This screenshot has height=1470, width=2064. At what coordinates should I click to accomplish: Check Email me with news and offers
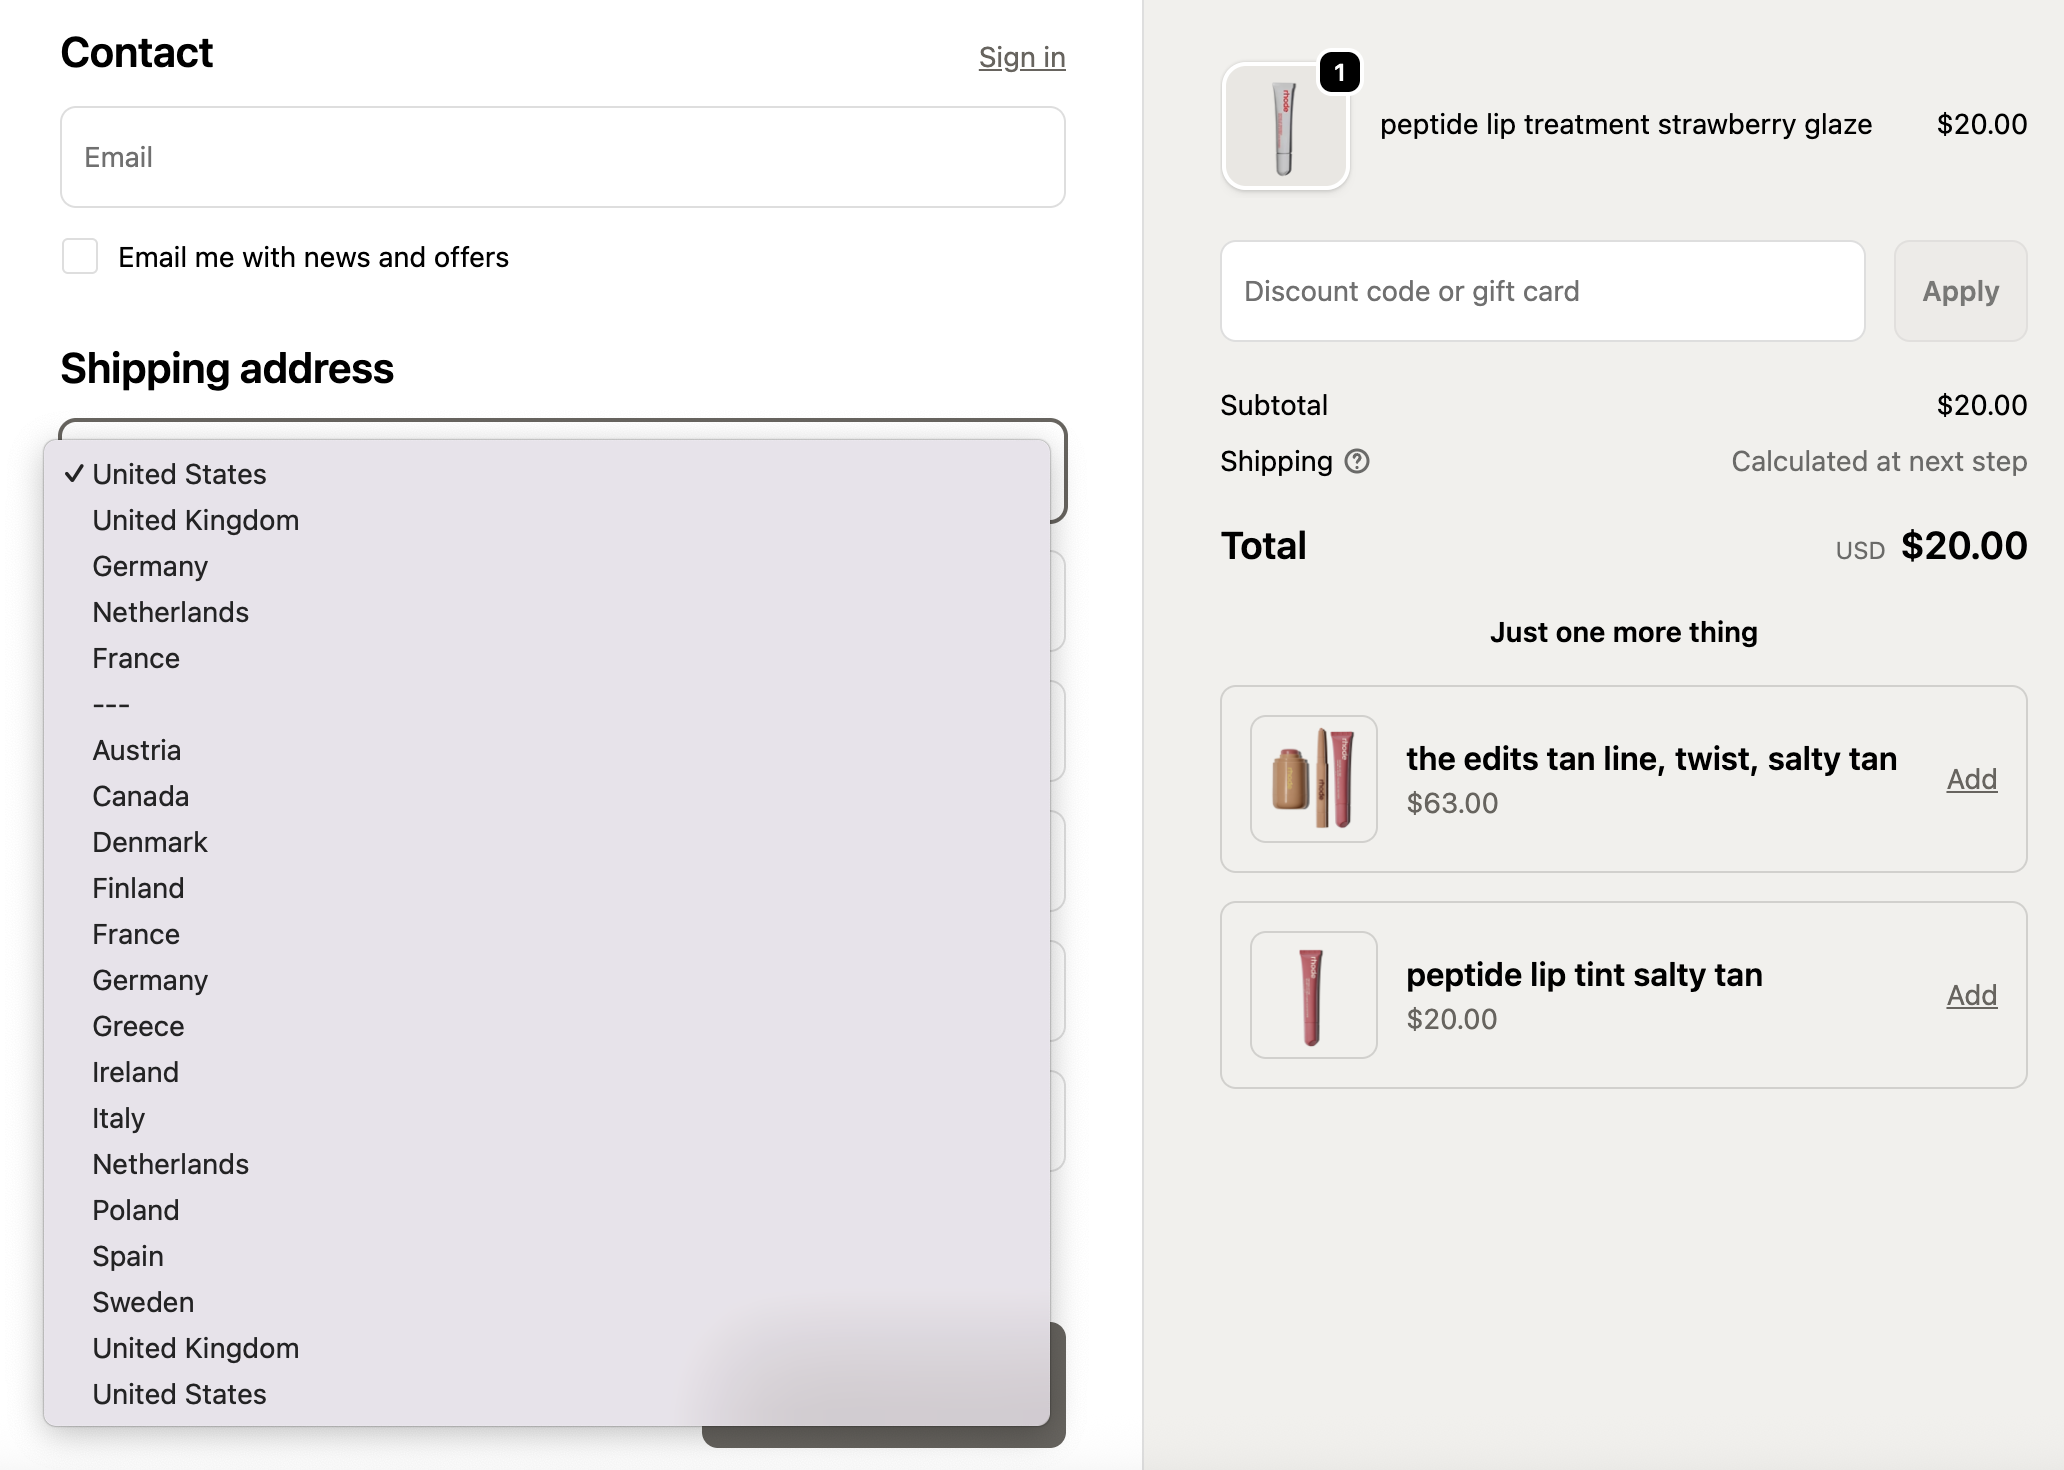pyautogui.click(x=80, y=257)
